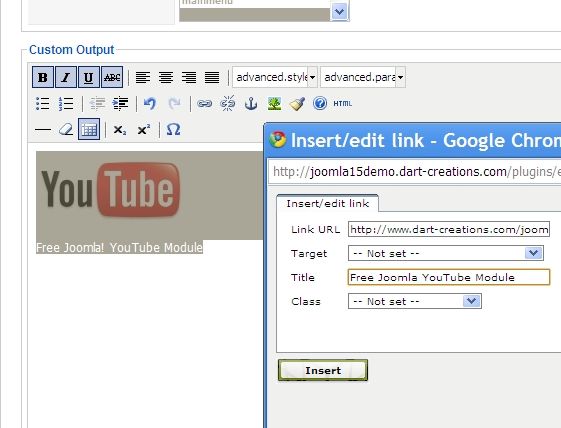Toggle Bold formatting button
Screen dimensions: 561x428
43,77
